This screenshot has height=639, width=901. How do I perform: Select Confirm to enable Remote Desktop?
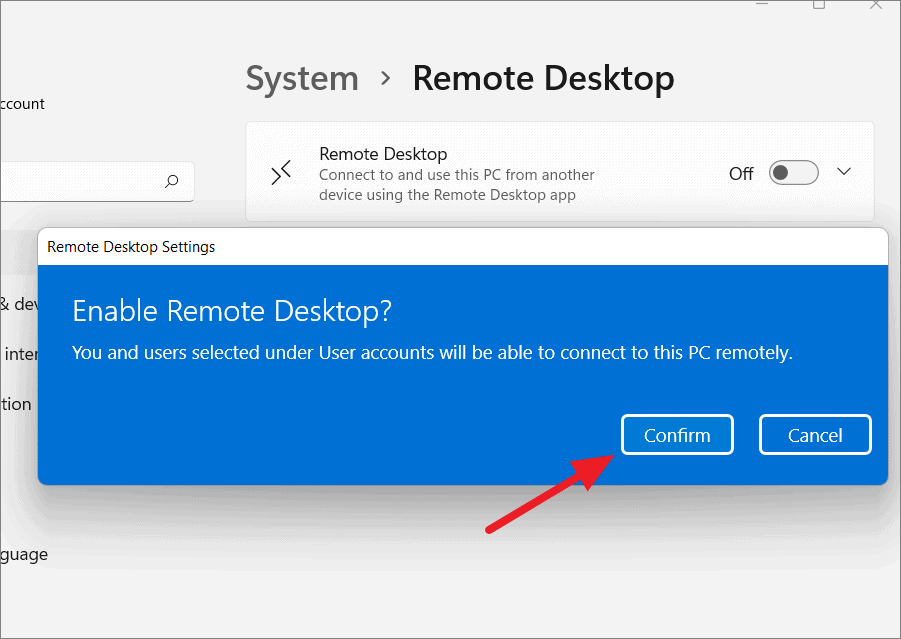pyautogui.click(x=677, y=434)
